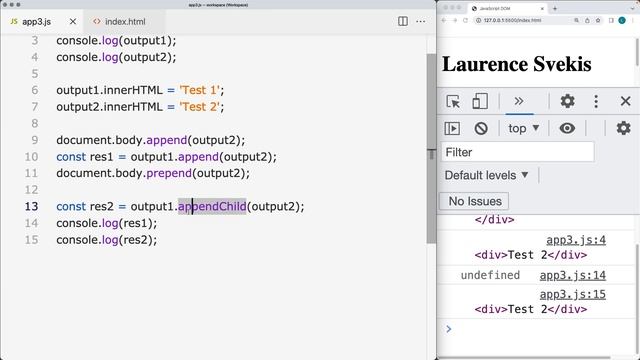Click console.log(output1) on line 3

(x=116, y=41)
